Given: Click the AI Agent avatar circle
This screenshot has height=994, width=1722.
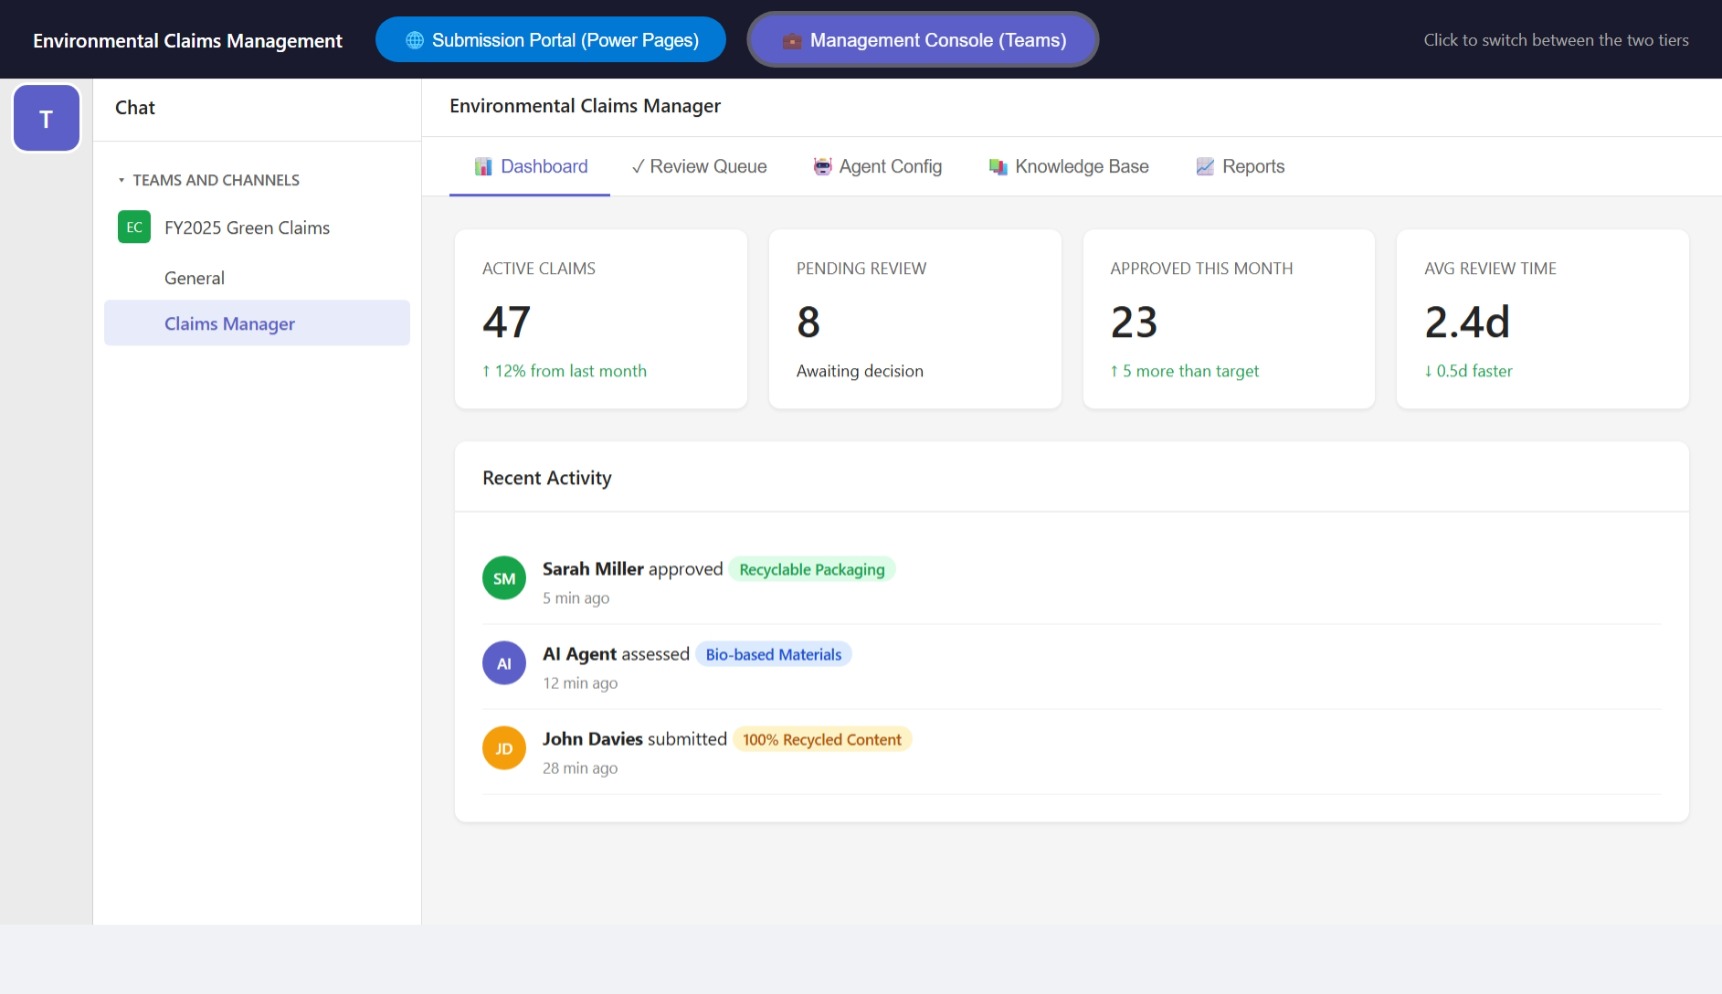Looking at the screenshot, I should tap(504, 663).
